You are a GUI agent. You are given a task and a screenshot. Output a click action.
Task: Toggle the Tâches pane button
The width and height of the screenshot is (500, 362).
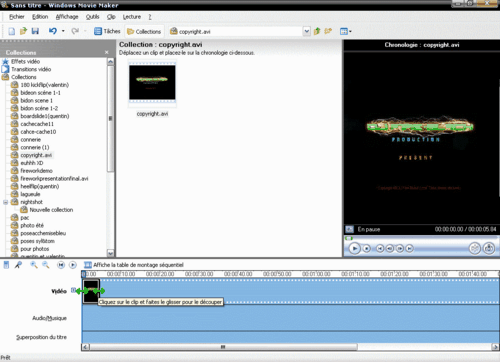point(107,31)
